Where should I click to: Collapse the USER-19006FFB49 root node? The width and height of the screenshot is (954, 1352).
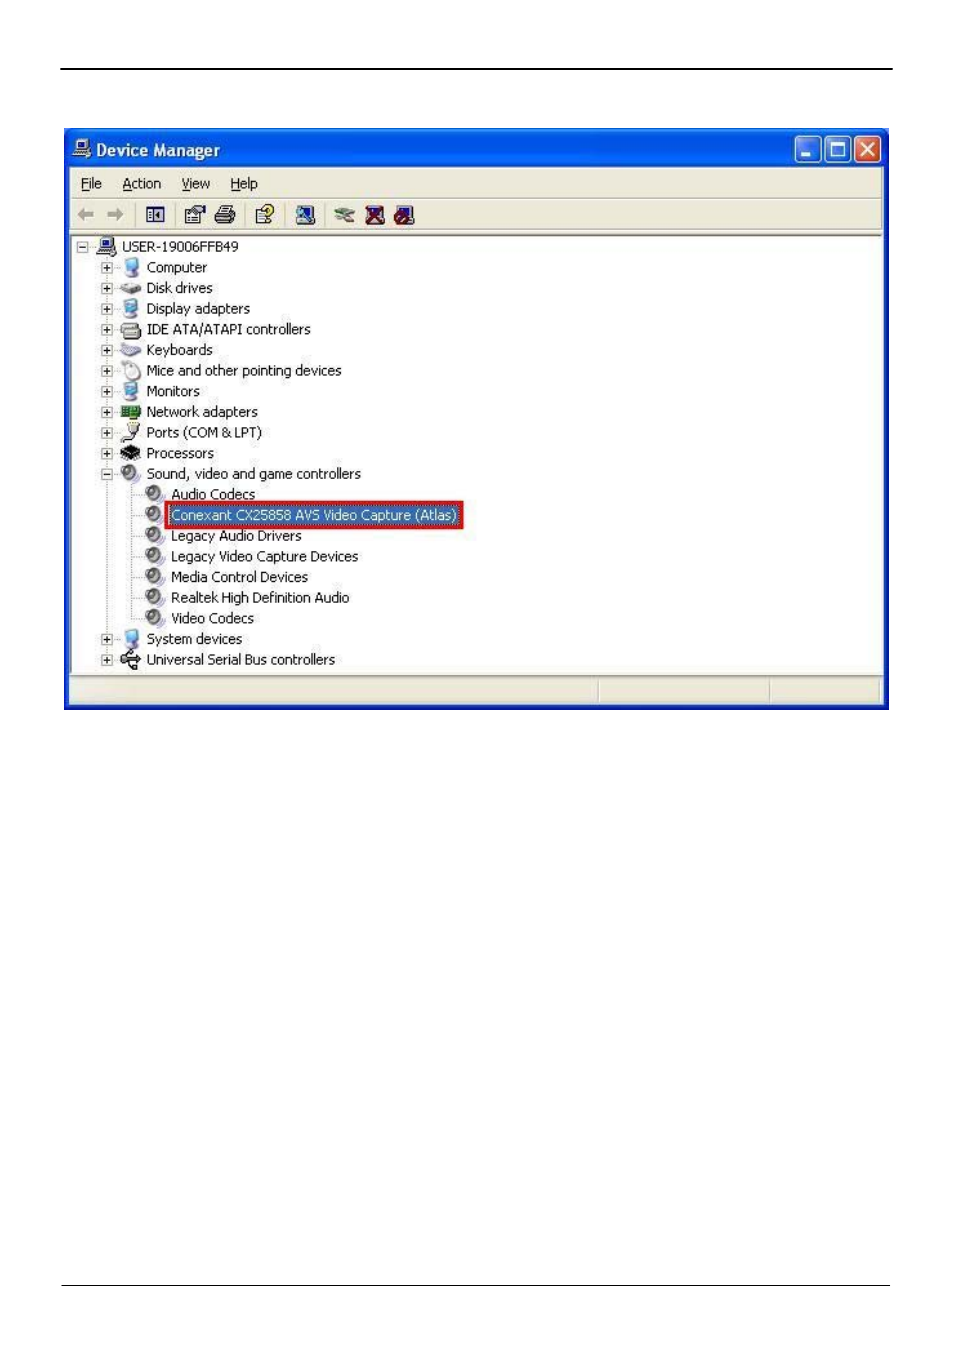tap(83, 247)
